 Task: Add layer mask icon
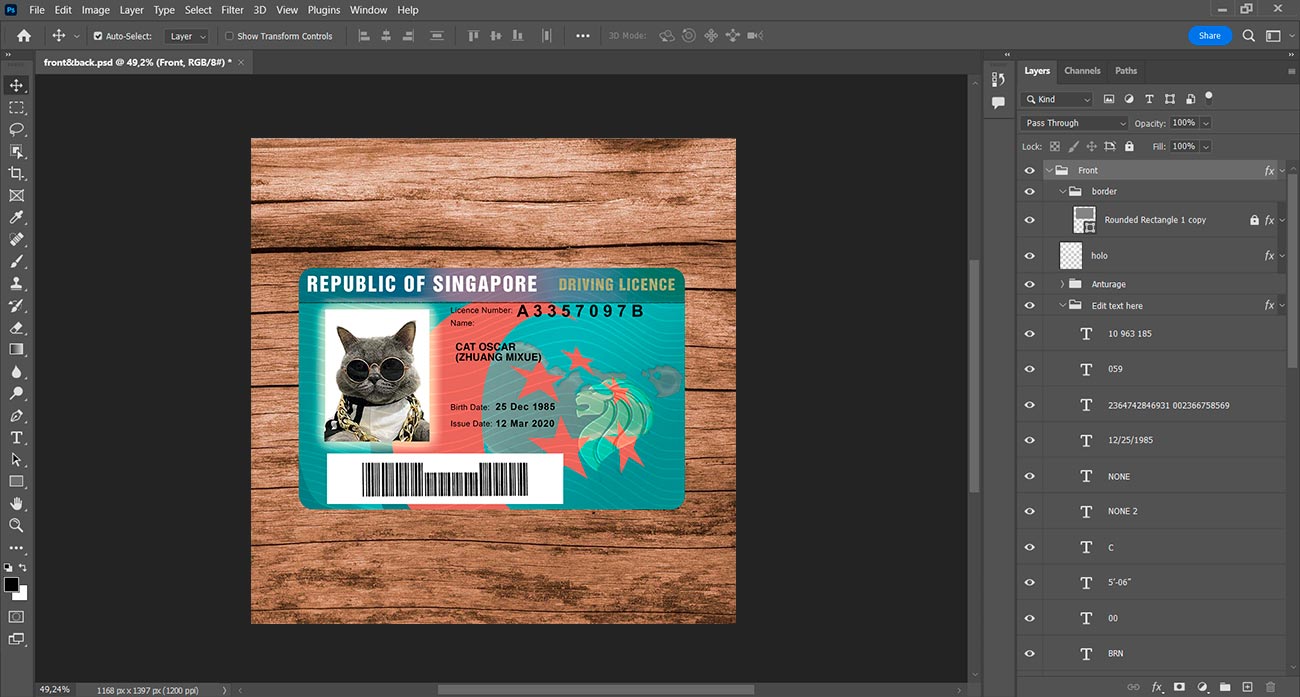click(1179, 687)
